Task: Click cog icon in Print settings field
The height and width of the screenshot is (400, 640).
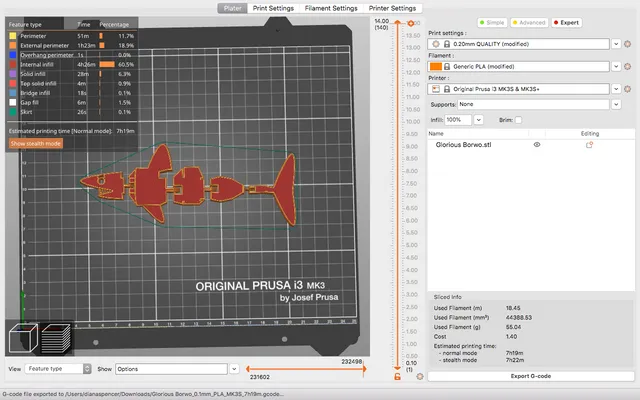Action: point(436,44)
